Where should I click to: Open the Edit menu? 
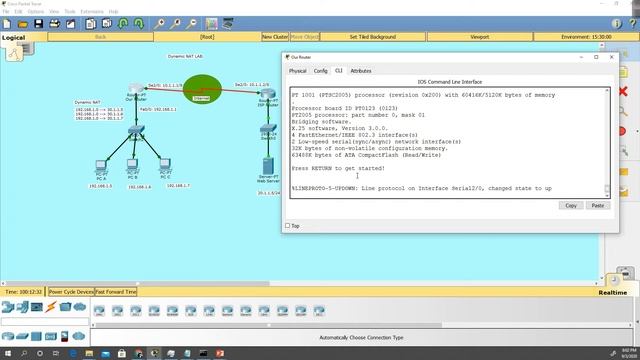coord(18,11)
